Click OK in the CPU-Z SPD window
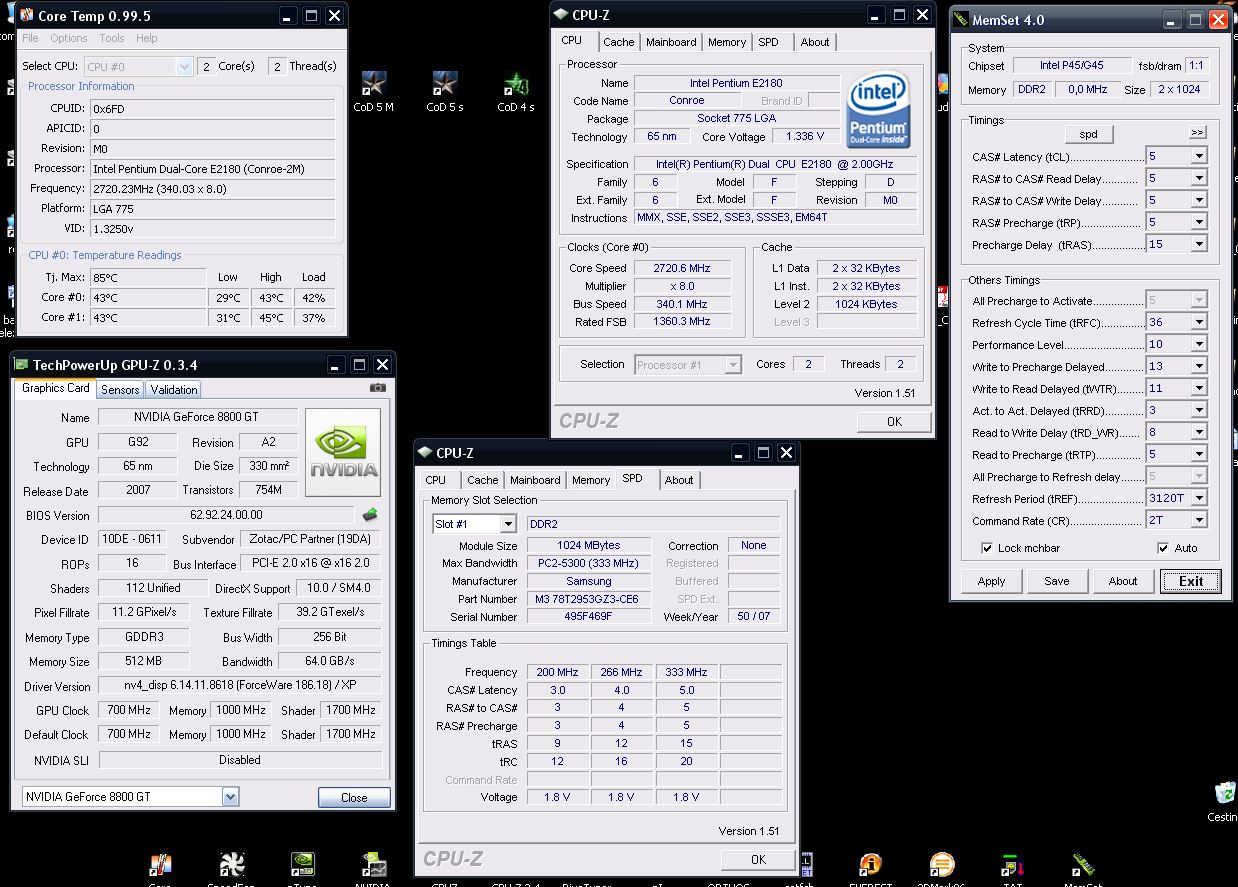Viewport: 1238px width, 887px height. coord(758,859)
